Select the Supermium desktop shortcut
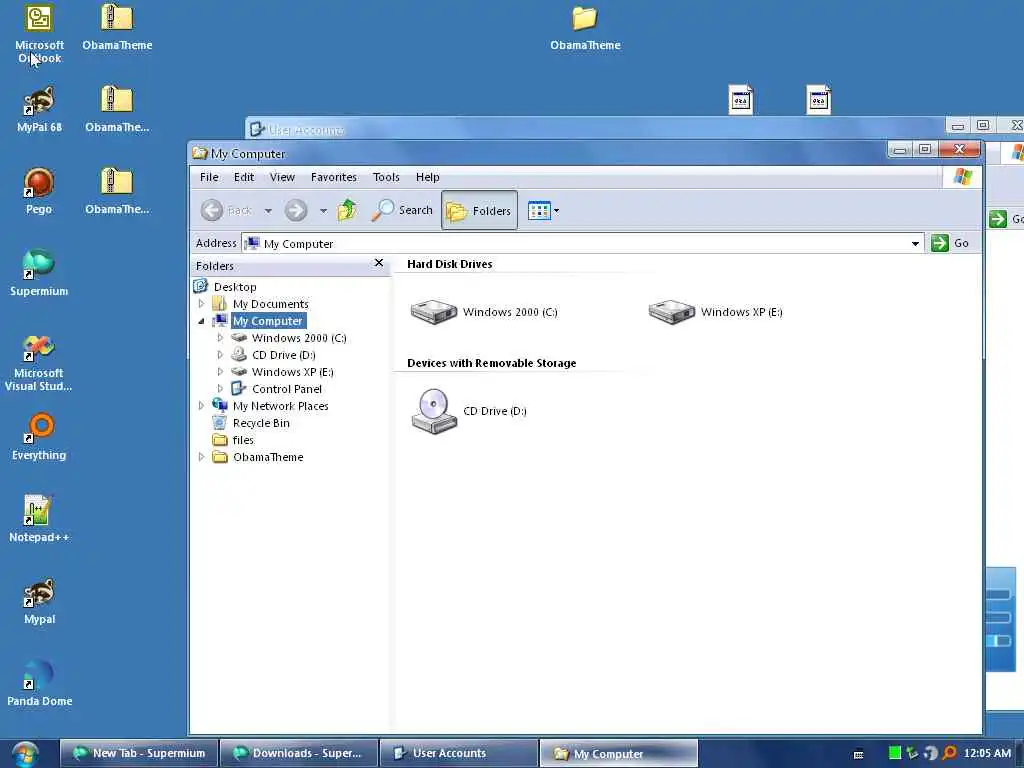 tap(39, 272)
